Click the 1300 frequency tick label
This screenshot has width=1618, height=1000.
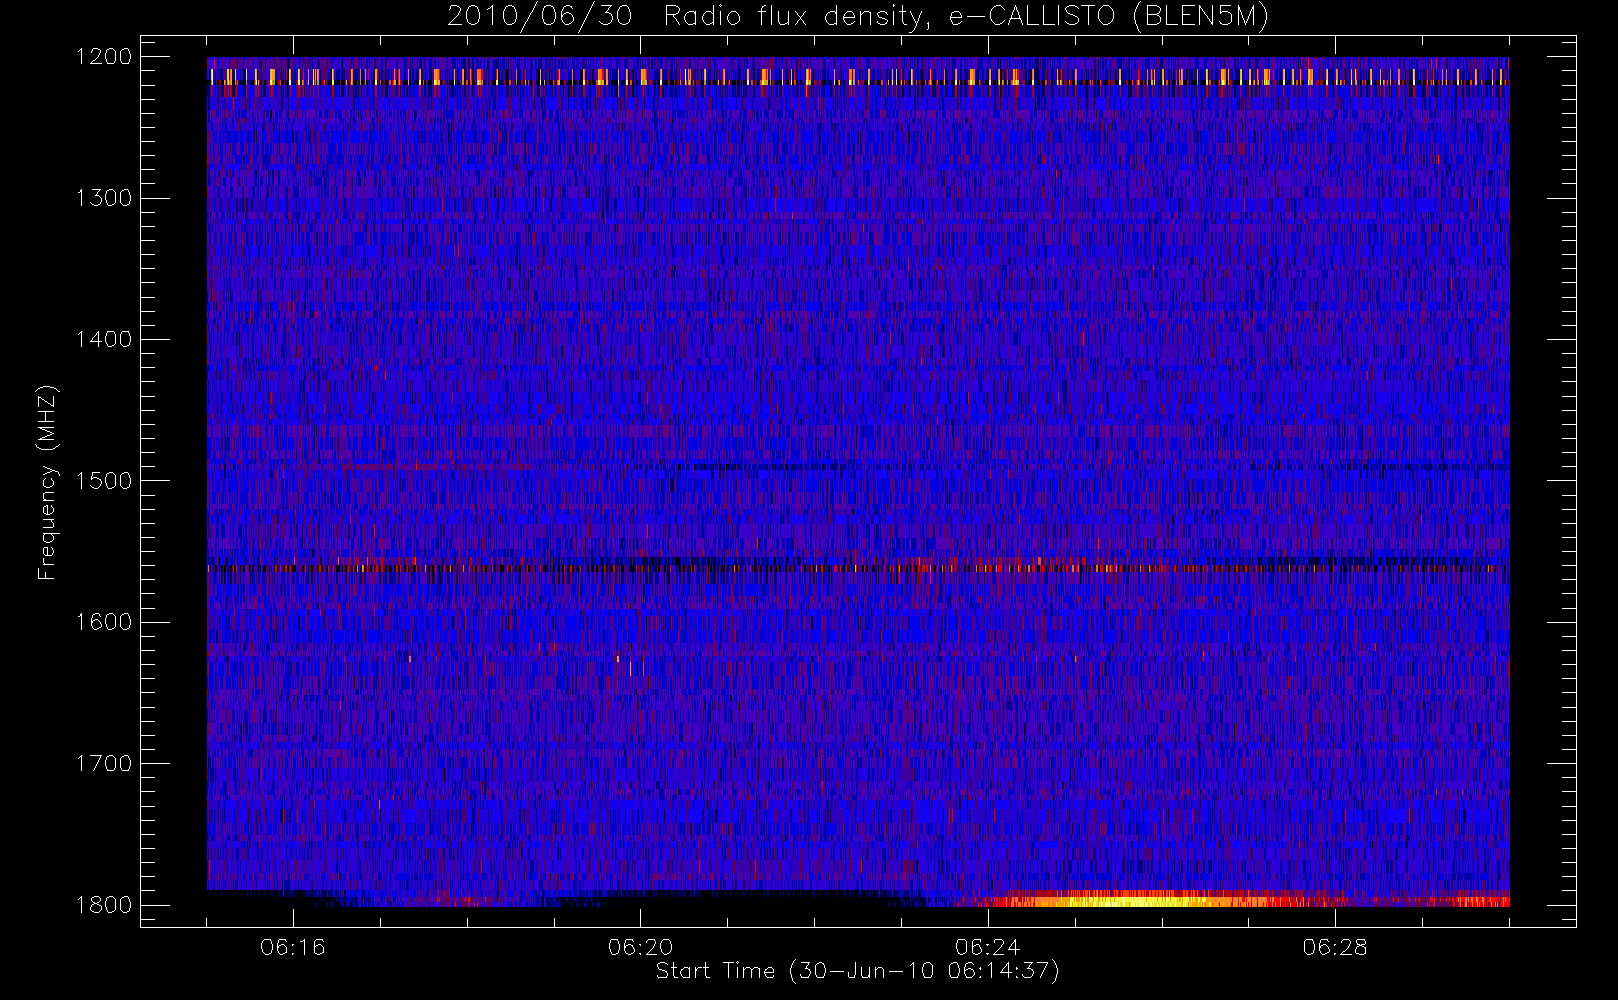pos(104,198)
